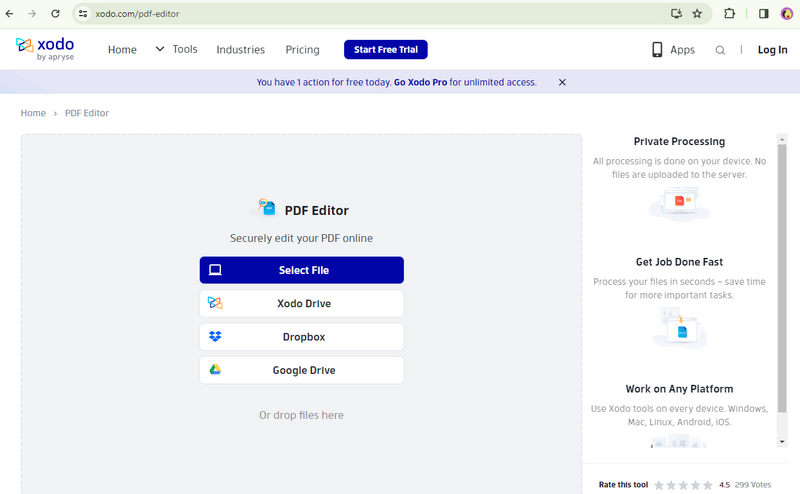Bookmark this page with the star icon
The width and height of the screenshot is (800, 494).
(x=697, y=14)
